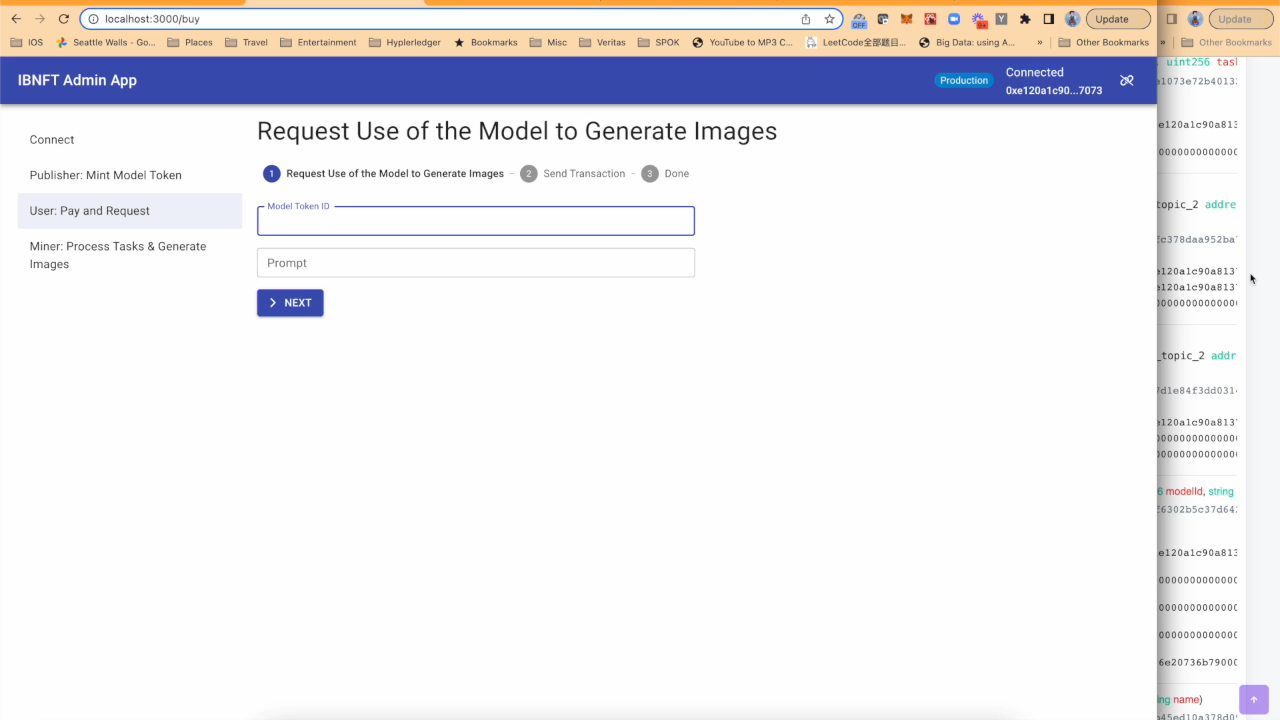Open the MetaMask fox extension
This screenshot has height=720, width=1280.
pyautogui.click(x=906, y=19)
